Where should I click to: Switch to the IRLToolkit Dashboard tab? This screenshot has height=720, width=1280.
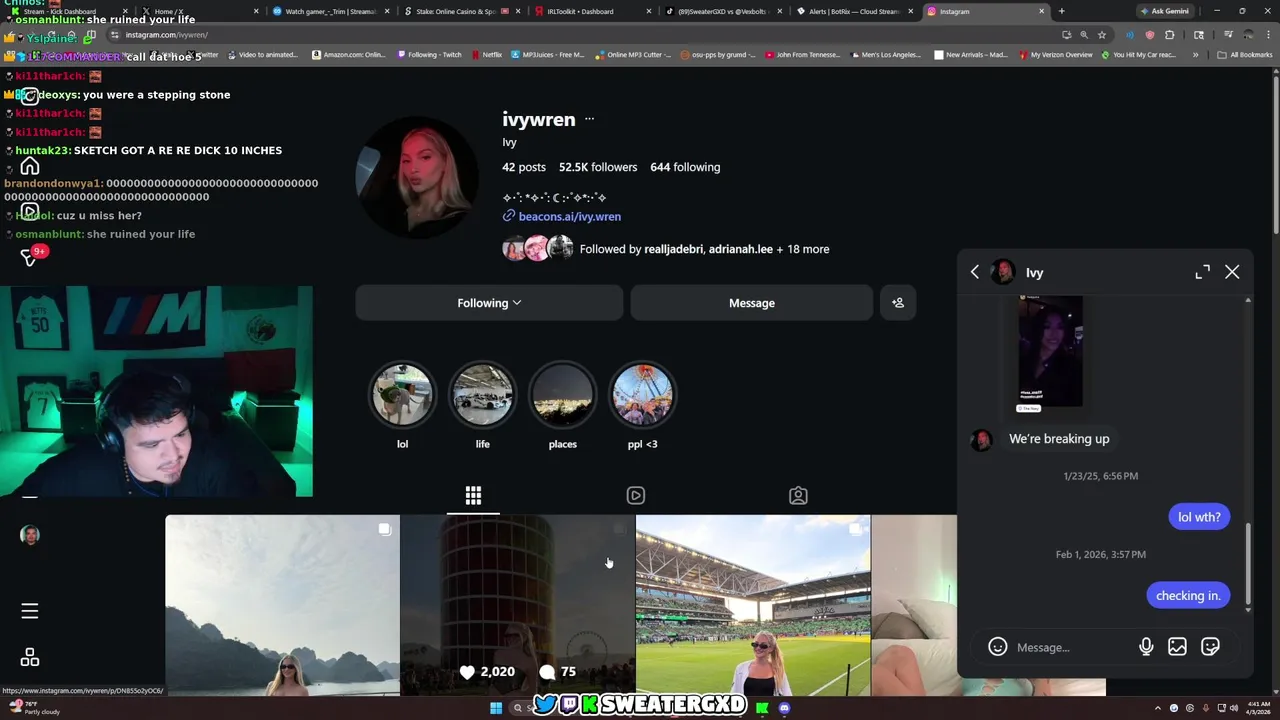point(592,11)
